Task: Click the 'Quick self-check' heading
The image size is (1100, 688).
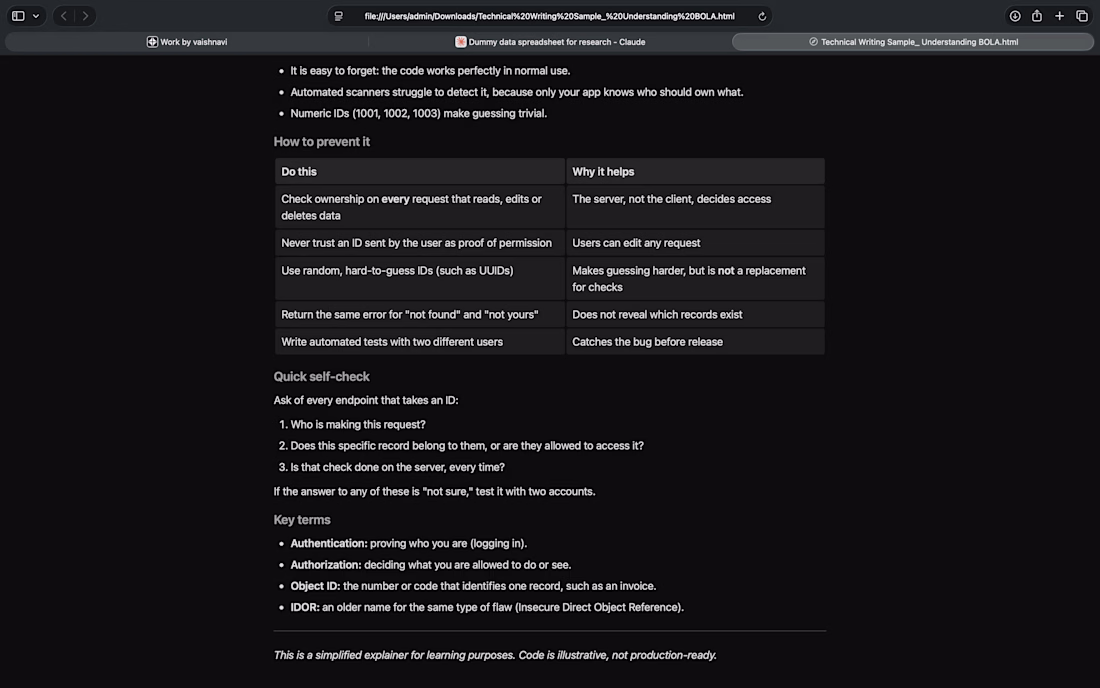Action: pos(321,377)
